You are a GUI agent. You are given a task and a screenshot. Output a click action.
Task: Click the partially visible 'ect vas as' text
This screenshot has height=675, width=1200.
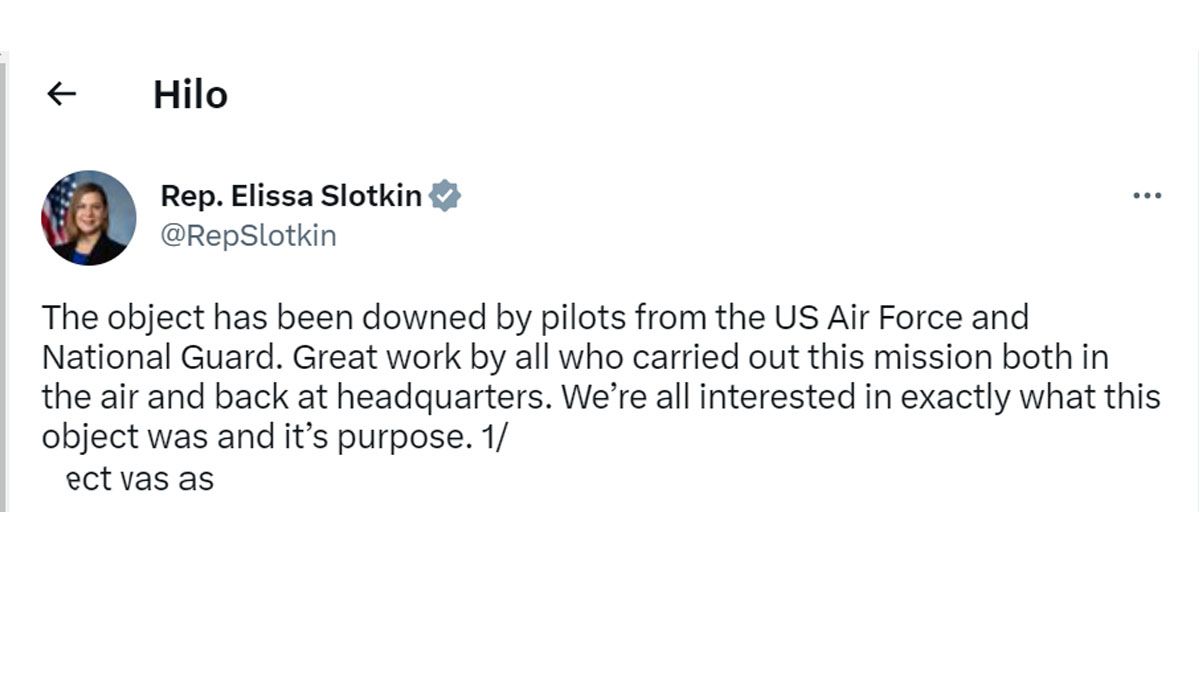[138, 478]
